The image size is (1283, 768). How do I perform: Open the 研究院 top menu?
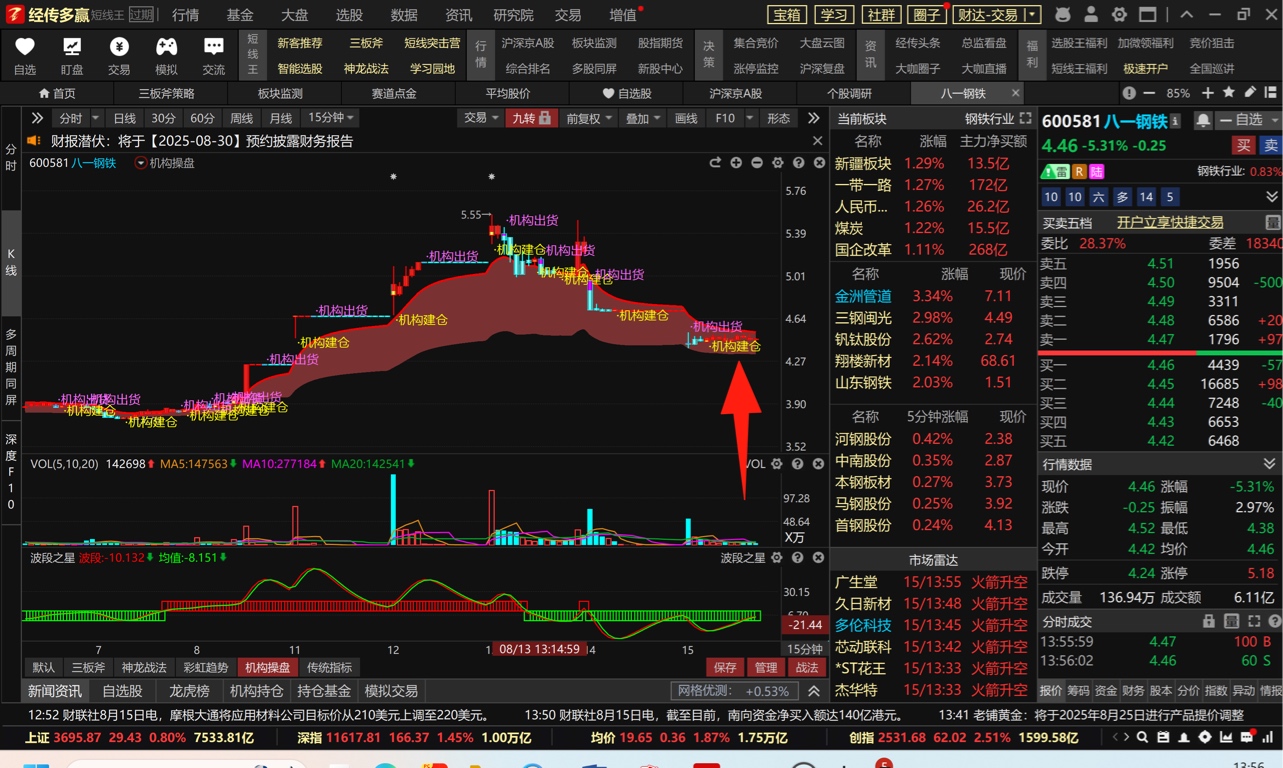[x=513, y=15]
